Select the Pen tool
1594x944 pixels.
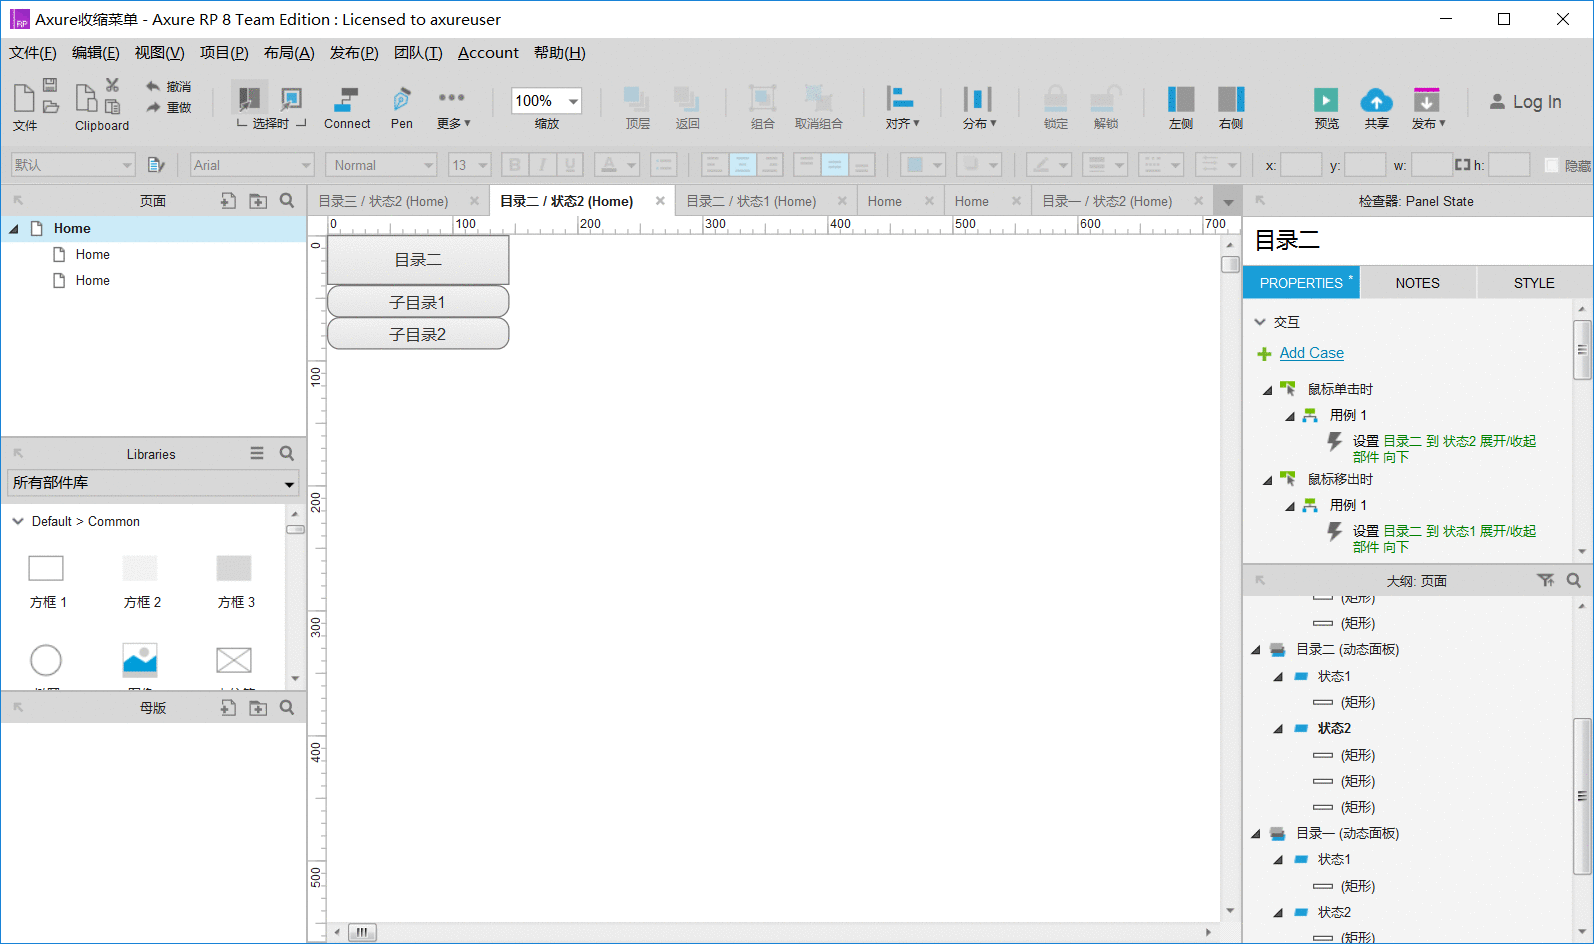[402, 108]
